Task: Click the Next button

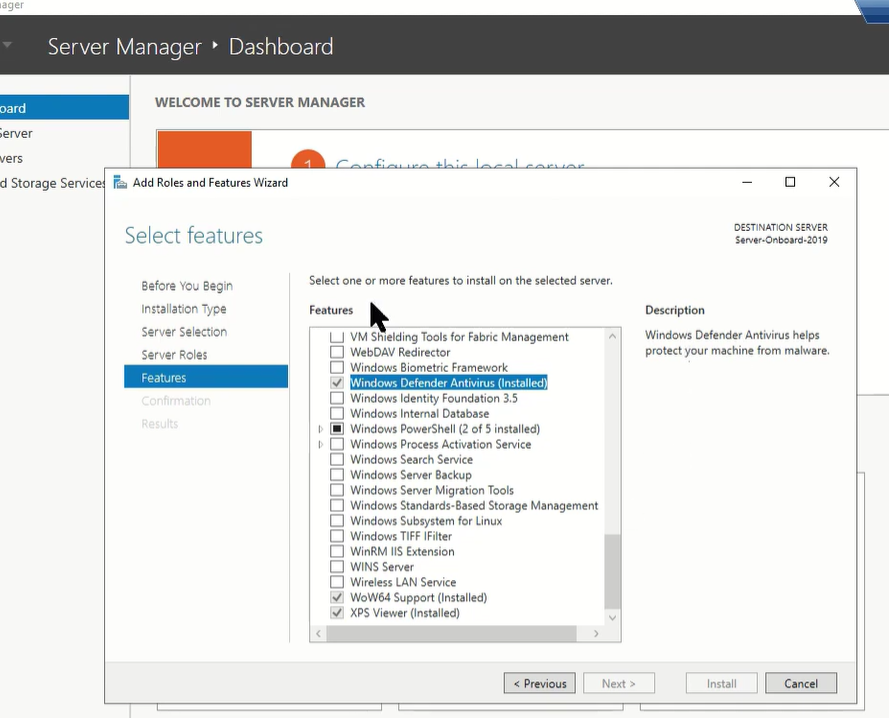Action: point(619,683)
